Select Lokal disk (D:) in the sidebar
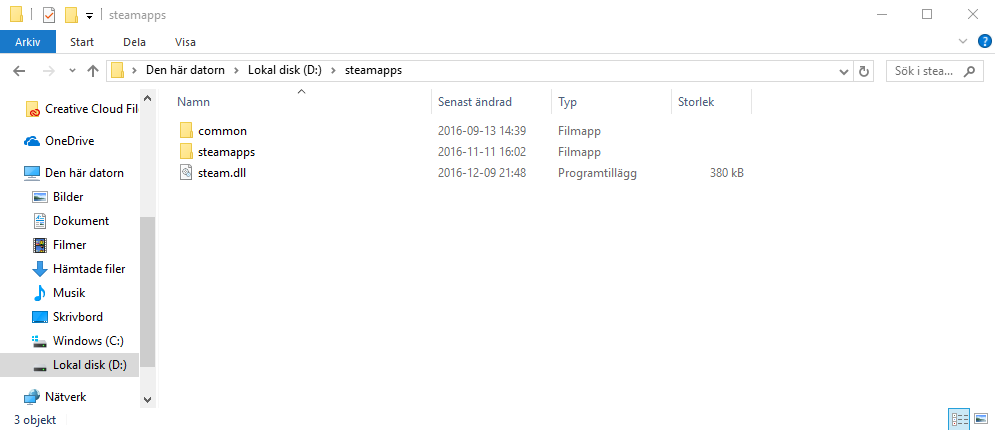995x430 pixels. [69, 365]
